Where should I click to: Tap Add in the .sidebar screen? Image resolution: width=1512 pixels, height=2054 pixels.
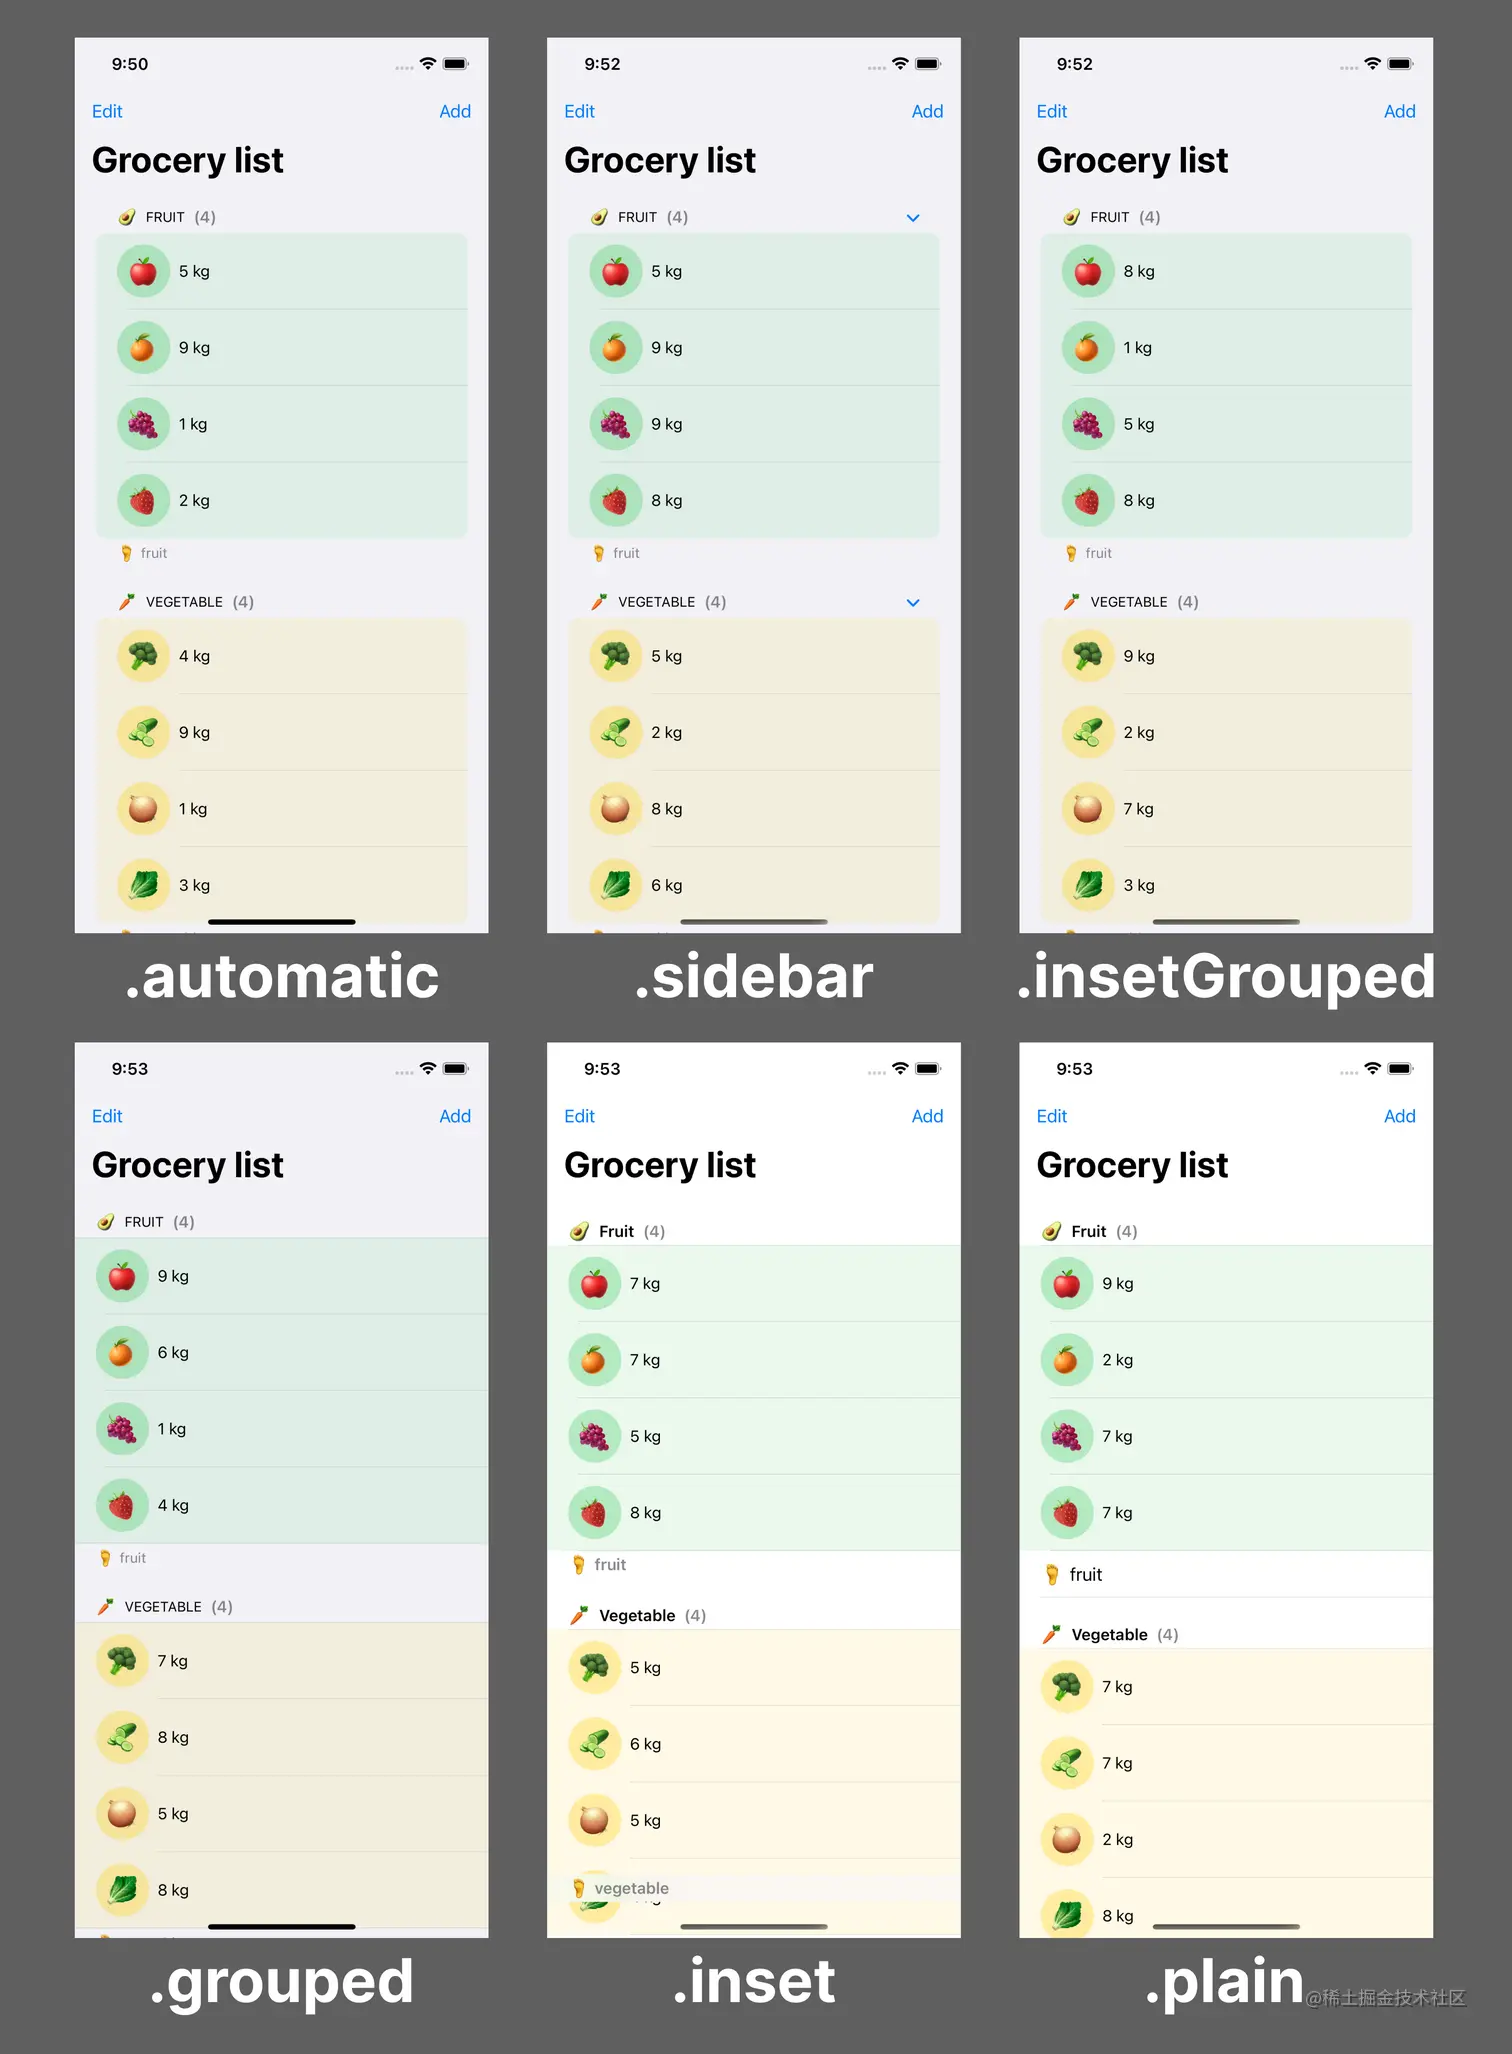coord(927,112)
